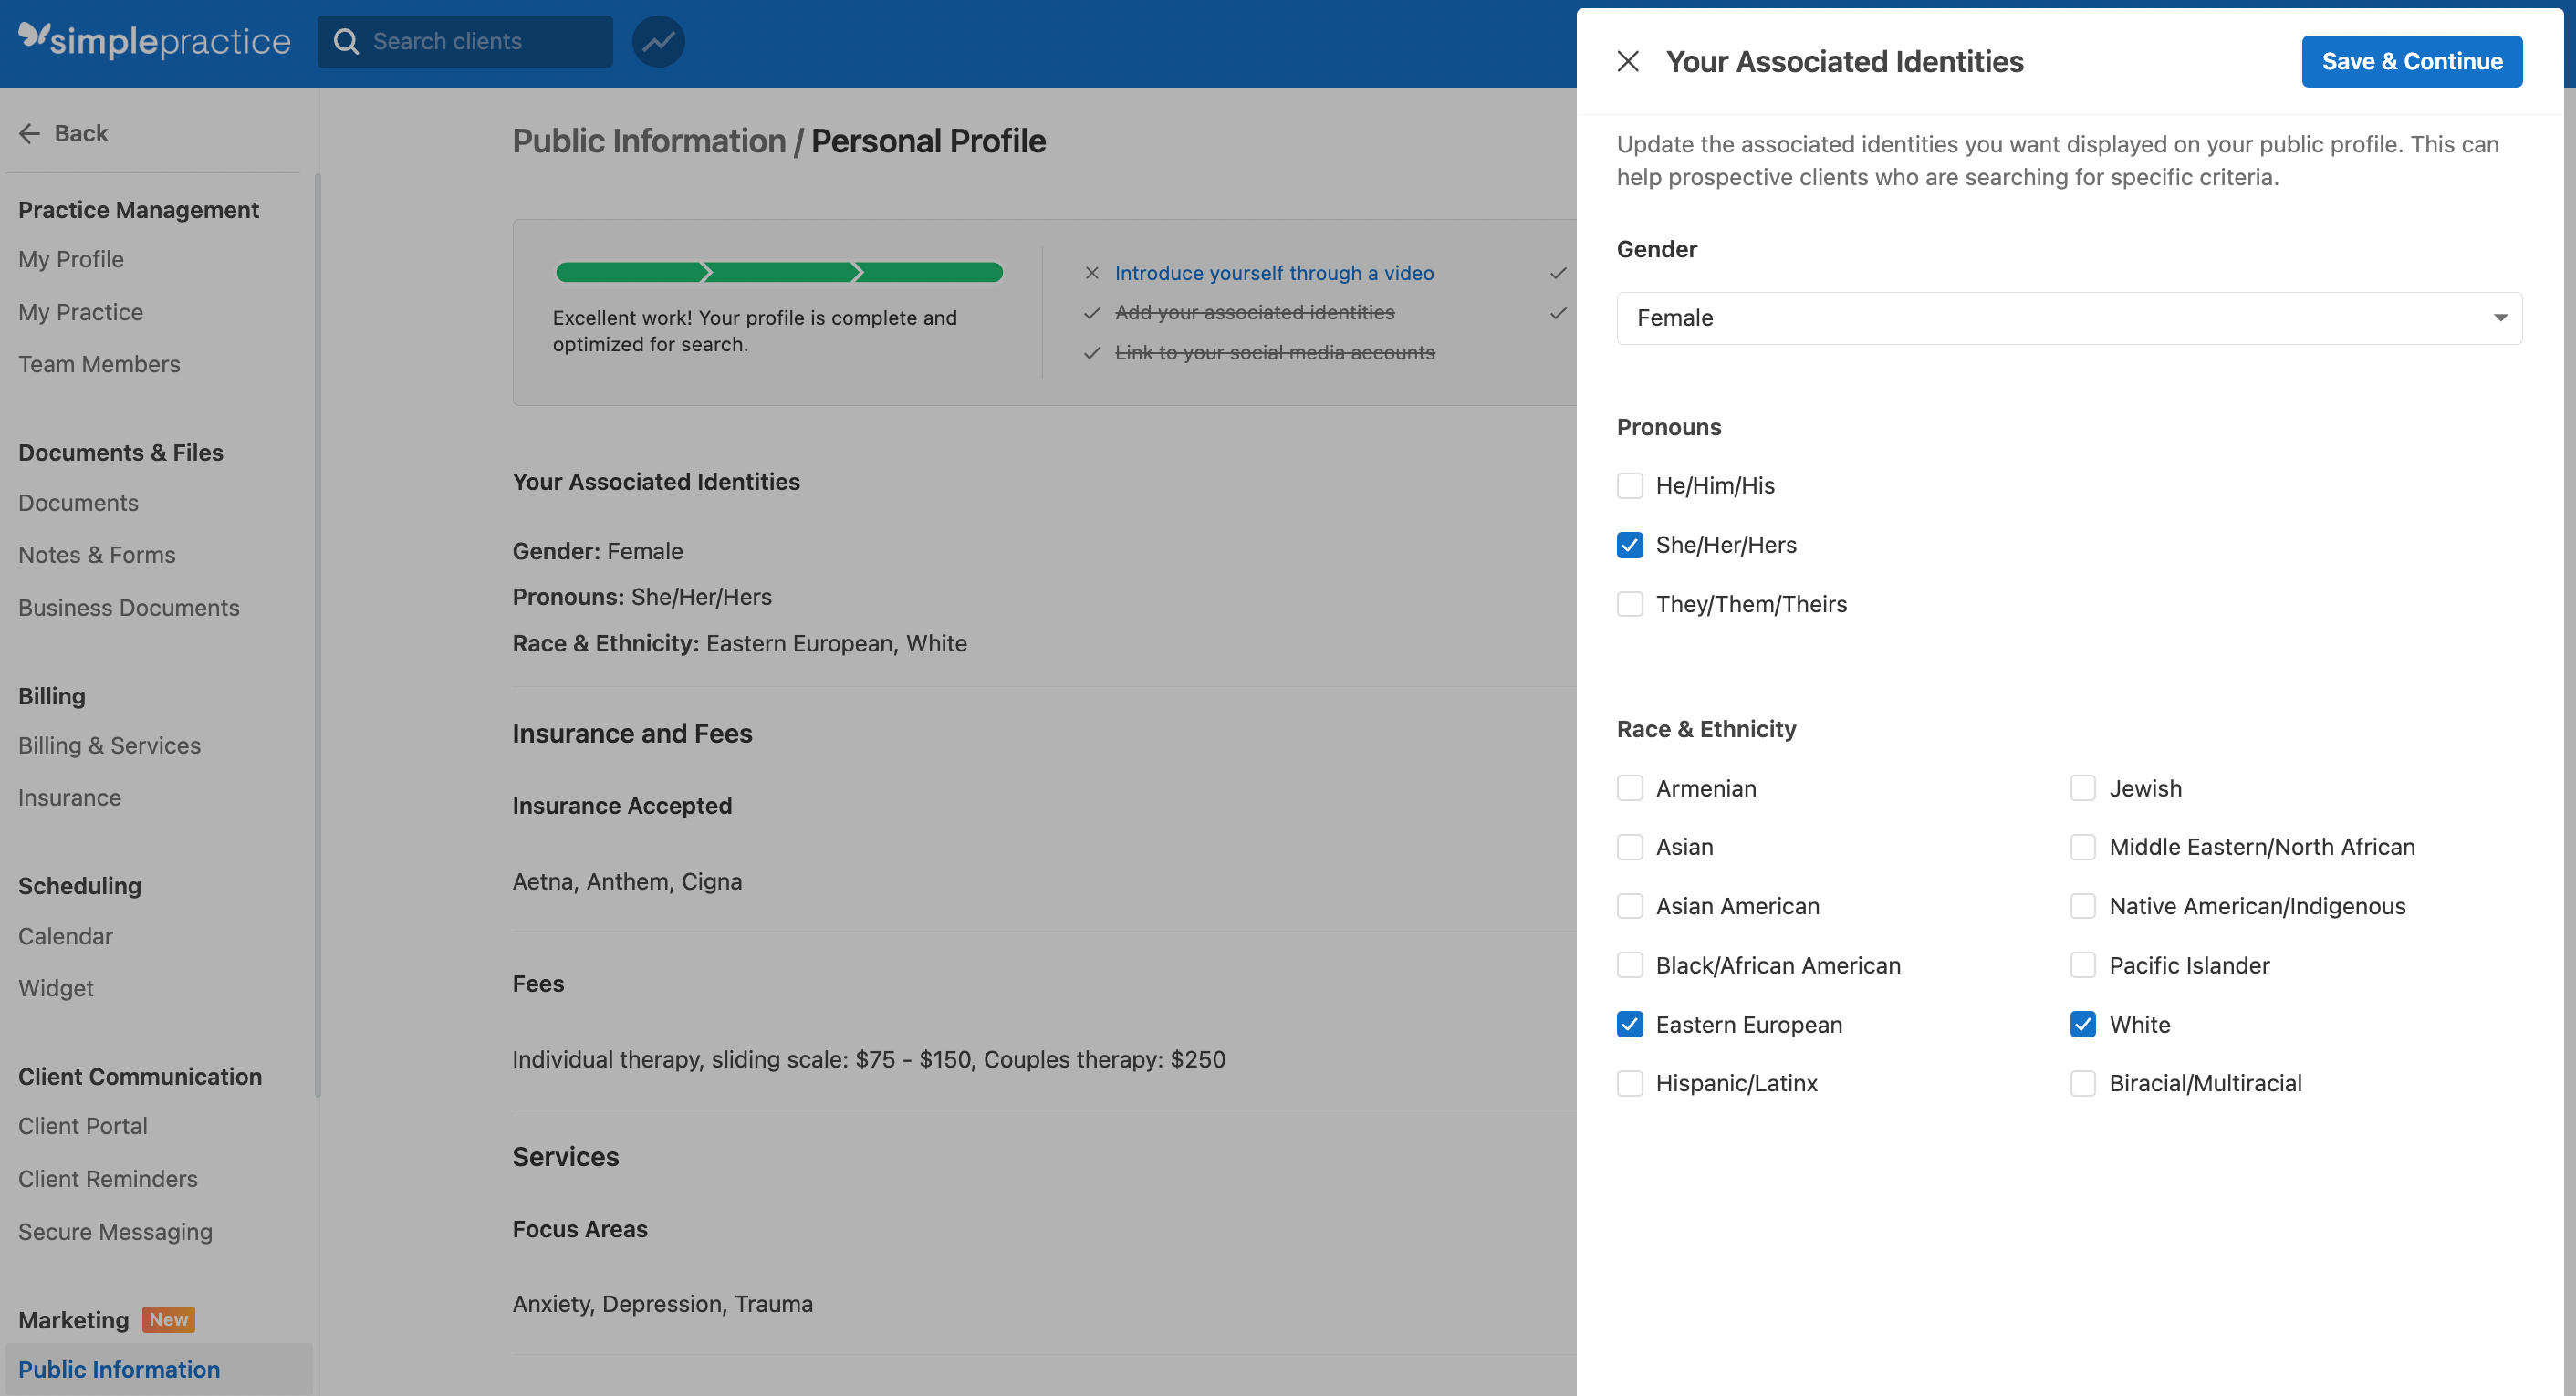Screen dimensions: 2576x1396
Task: Click the Gender dropdown arrow
Action: pos(2500,318)
